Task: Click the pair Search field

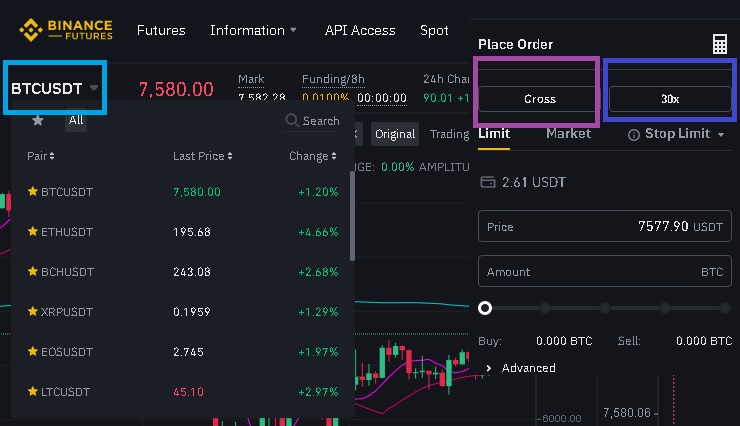Action: pos(312,121)
